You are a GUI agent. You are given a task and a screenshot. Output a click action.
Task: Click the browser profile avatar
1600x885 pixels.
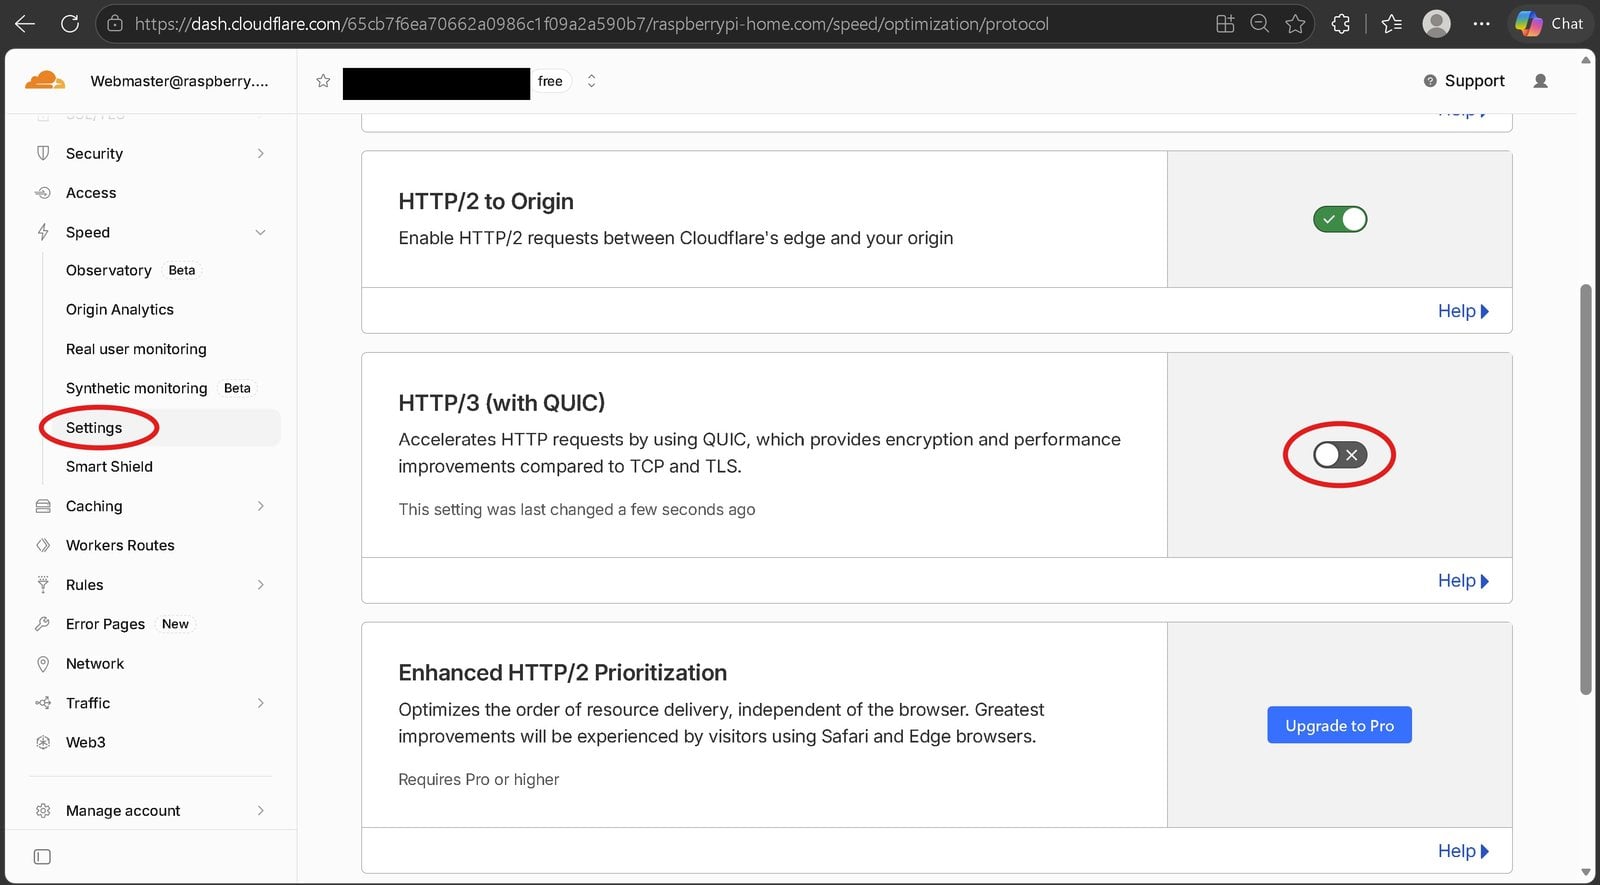pyautogui.click(x=1437, y=23)
